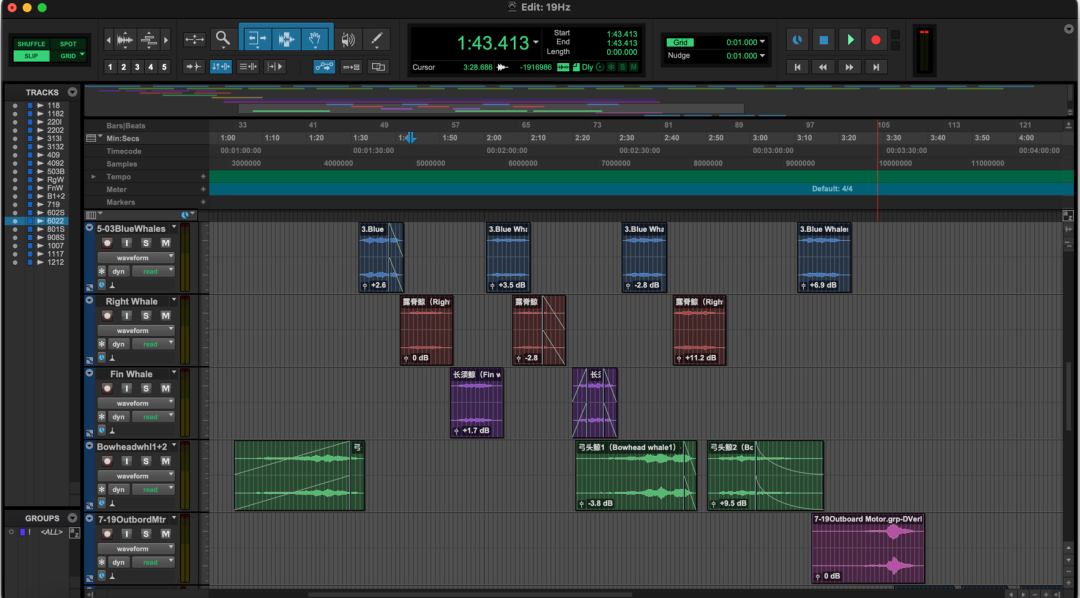Image resolution: width=1080 pixels, height=598 pixels.
Task: Click the red Record button
Action: [875, 40]
